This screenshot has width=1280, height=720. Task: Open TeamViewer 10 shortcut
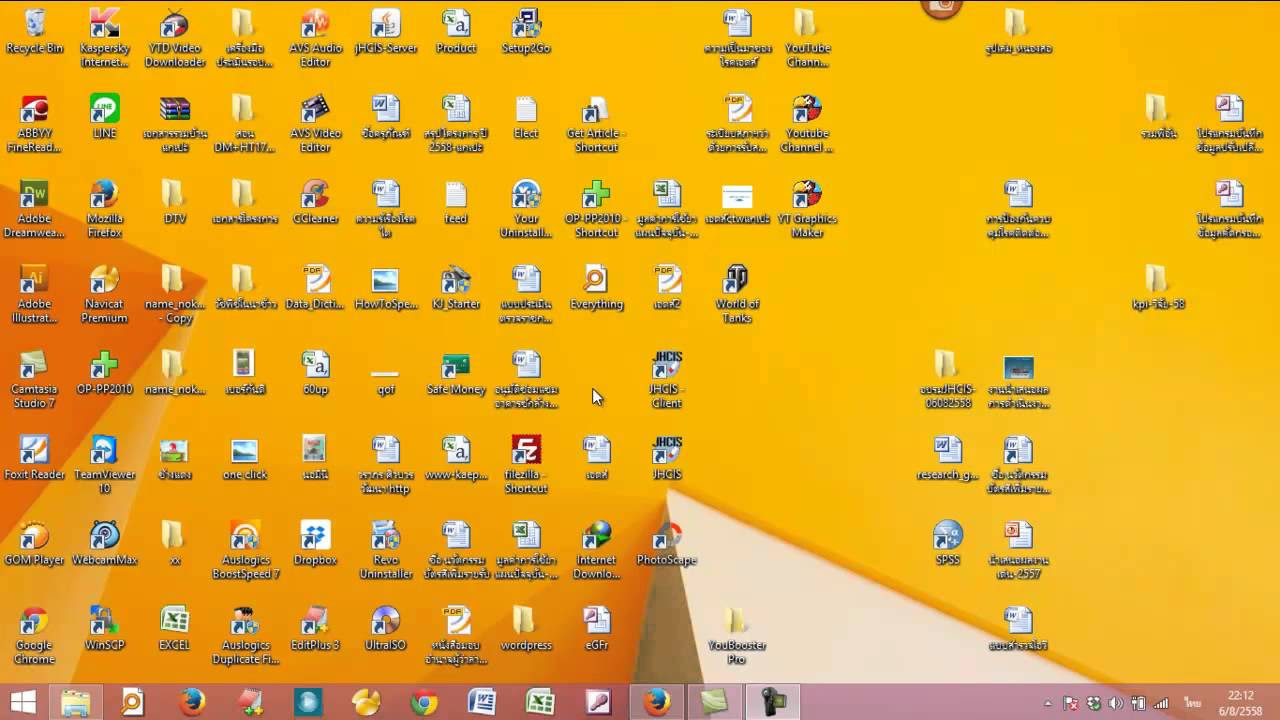tap(104, 465)
